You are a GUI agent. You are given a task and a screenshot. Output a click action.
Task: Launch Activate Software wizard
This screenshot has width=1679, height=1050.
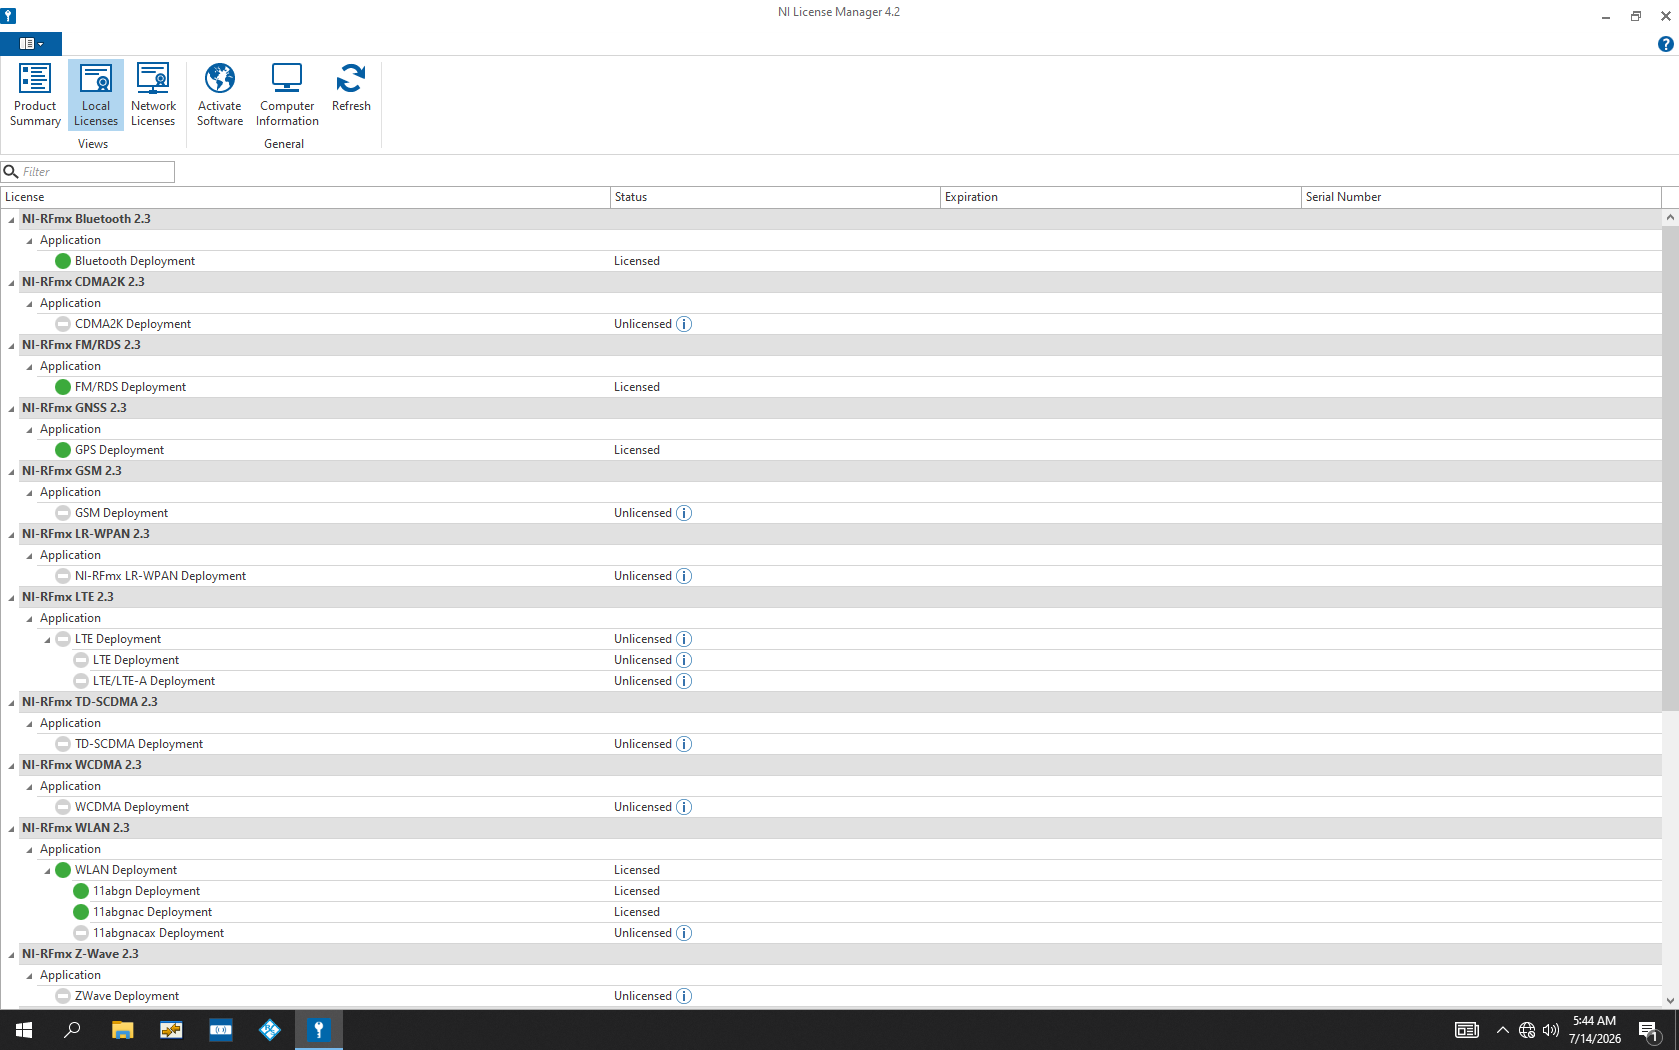tap(220, 95)
